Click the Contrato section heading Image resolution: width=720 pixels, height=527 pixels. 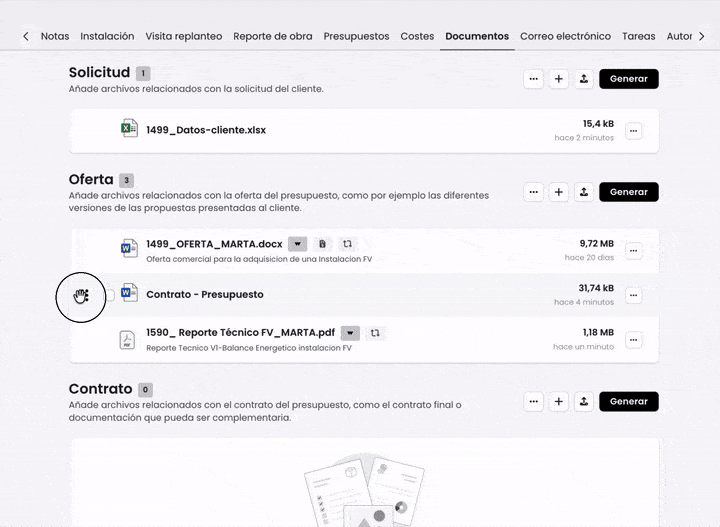tap(101, 388)
